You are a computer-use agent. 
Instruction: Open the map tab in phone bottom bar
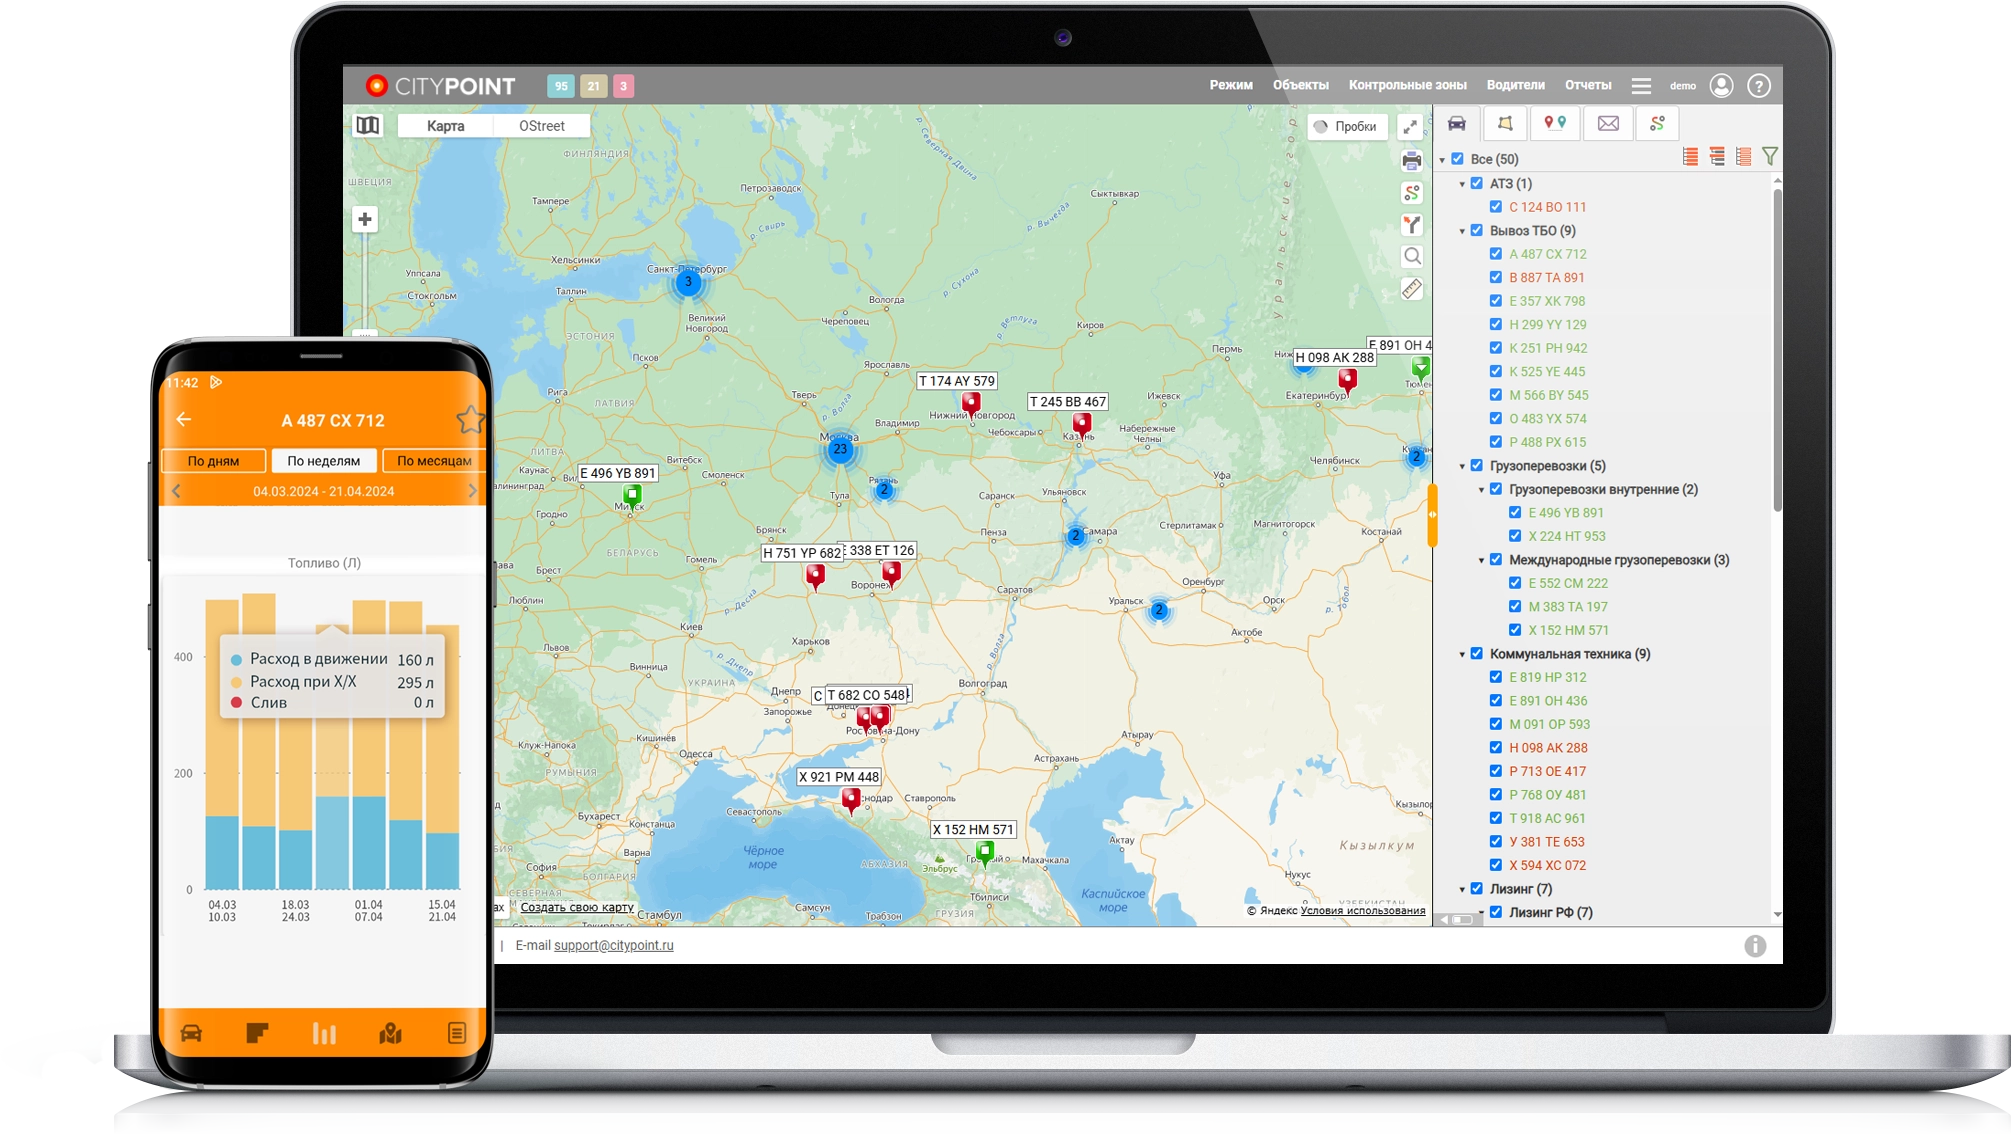coord(390,1033)
